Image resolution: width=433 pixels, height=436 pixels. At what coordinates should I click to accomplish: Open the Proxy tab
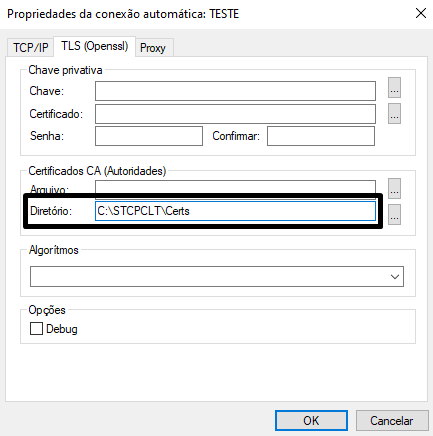click(x=153, y=48)
